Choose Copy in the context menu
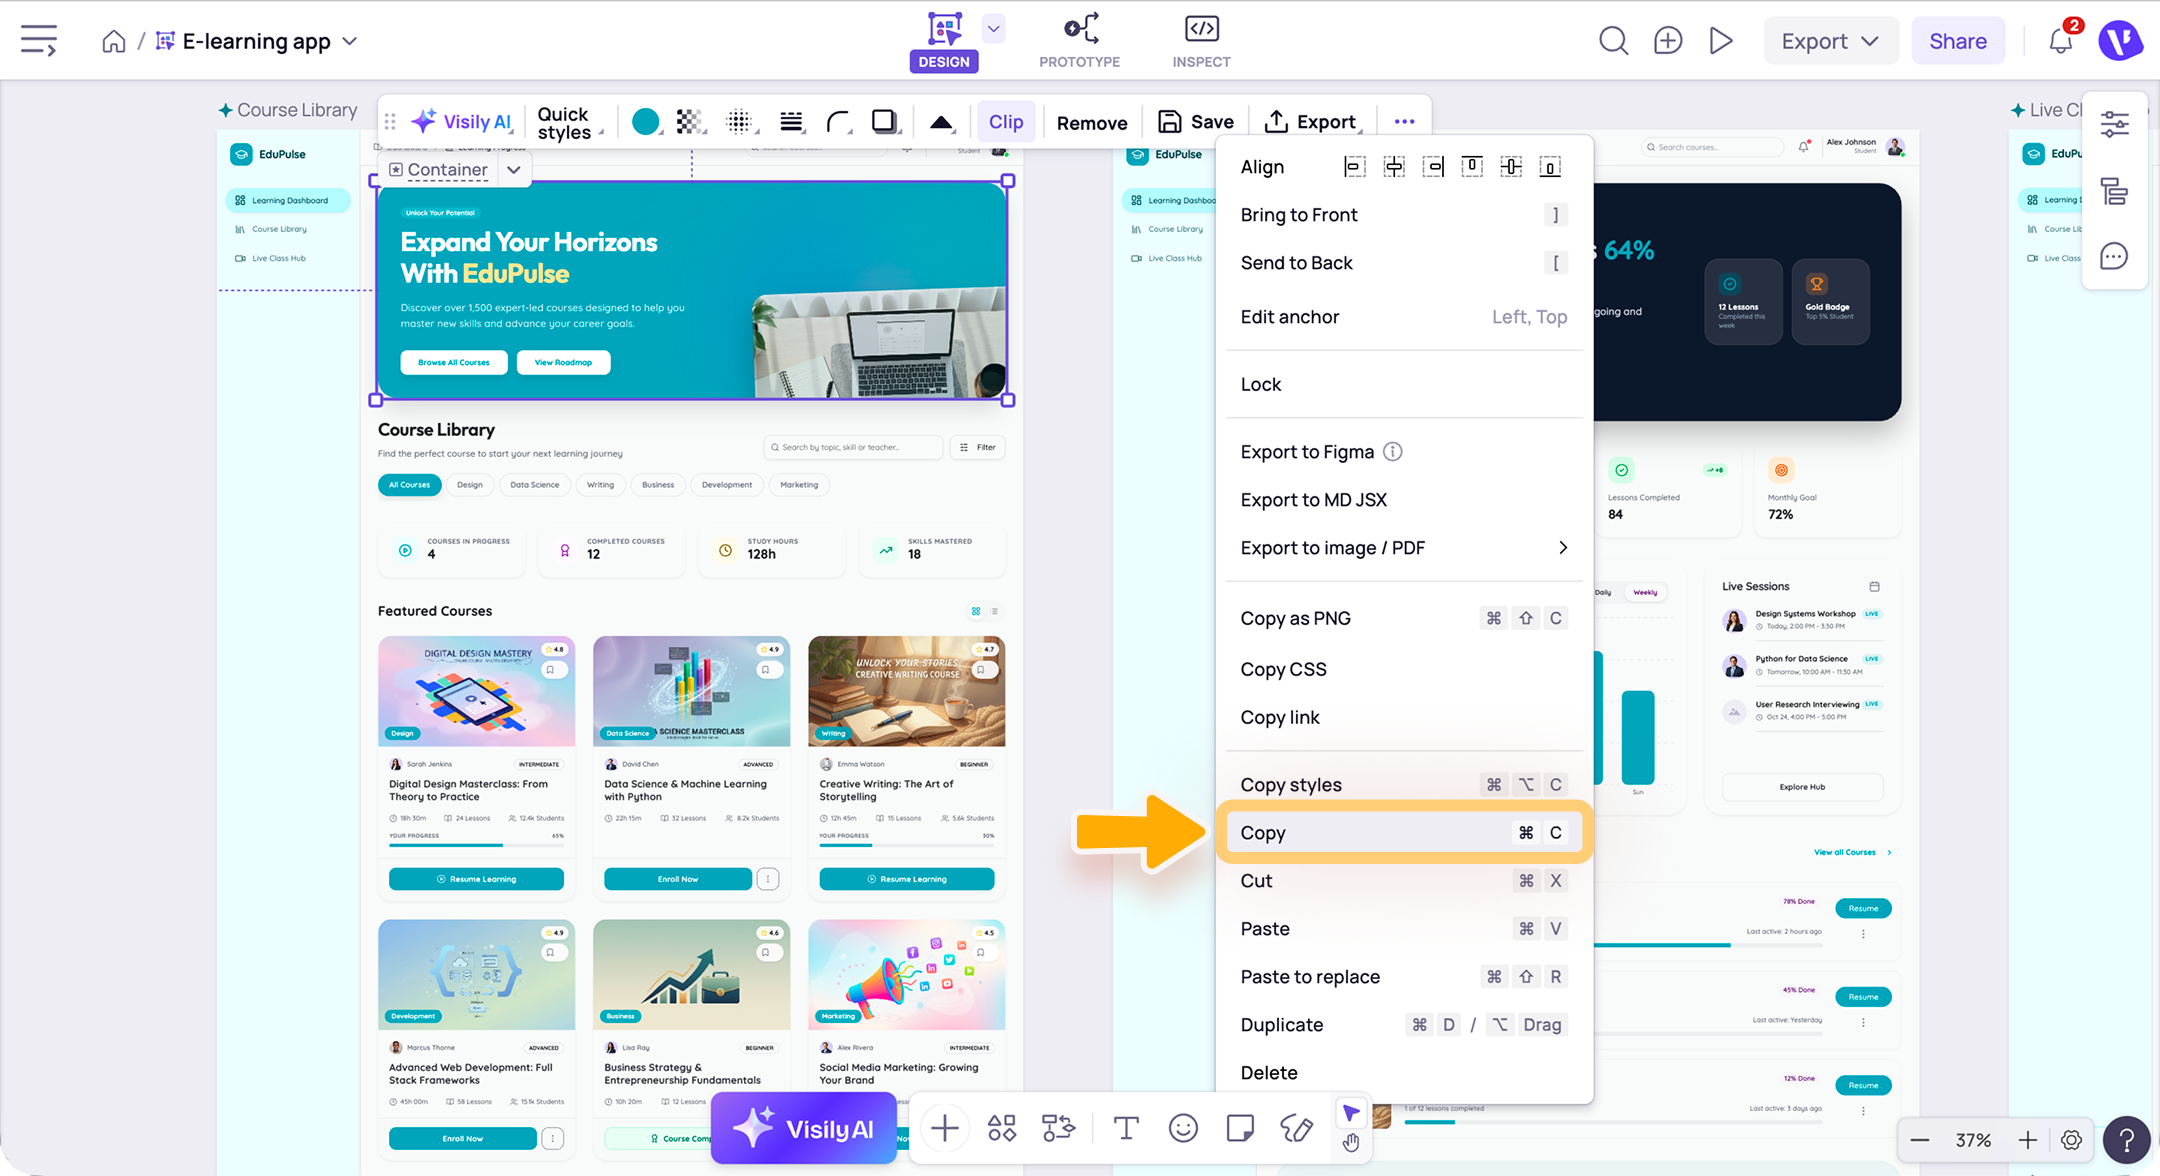This screenshot has height=1176, width=2160. (1404, 833)
